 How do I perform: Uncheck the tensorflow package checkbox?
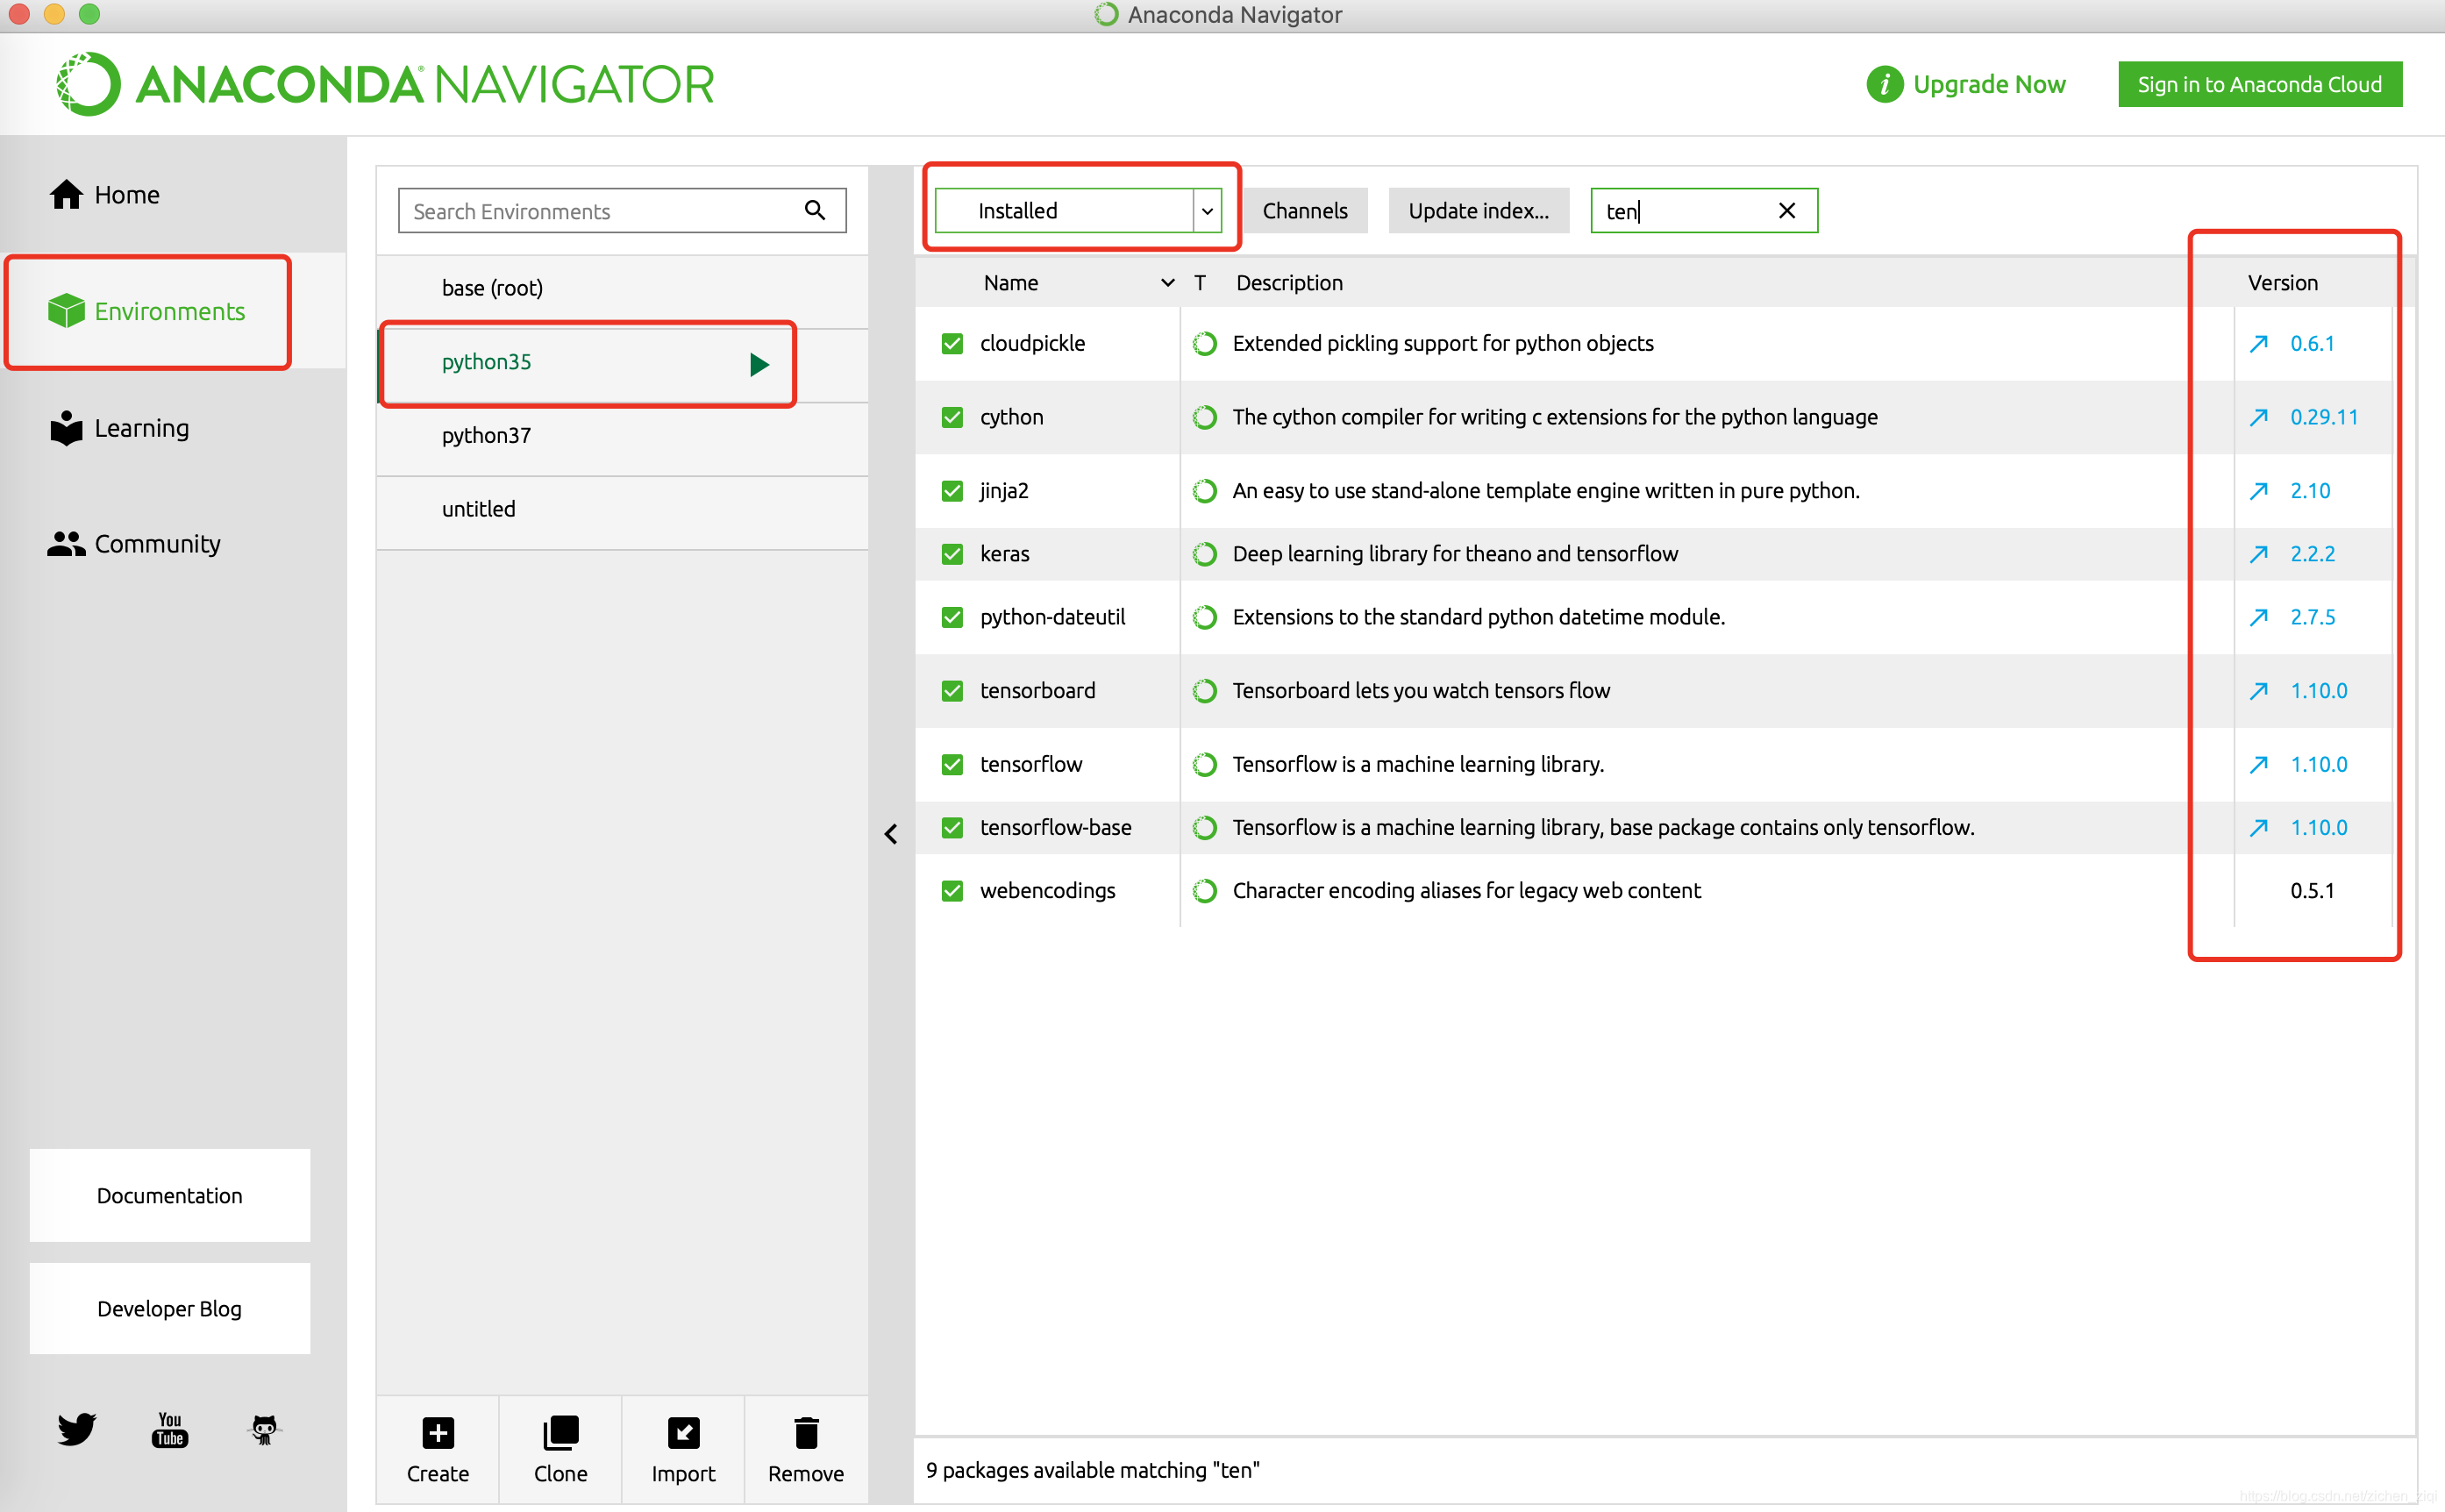point(952,765)
